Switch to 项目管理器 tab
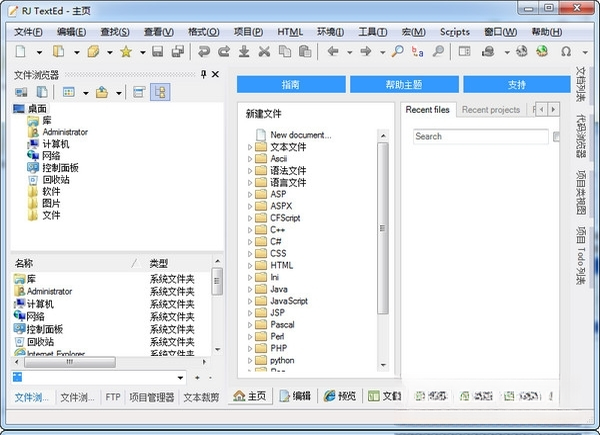This screenshot has width=600, height=435. pyautogui.click(x=152, y=398)
